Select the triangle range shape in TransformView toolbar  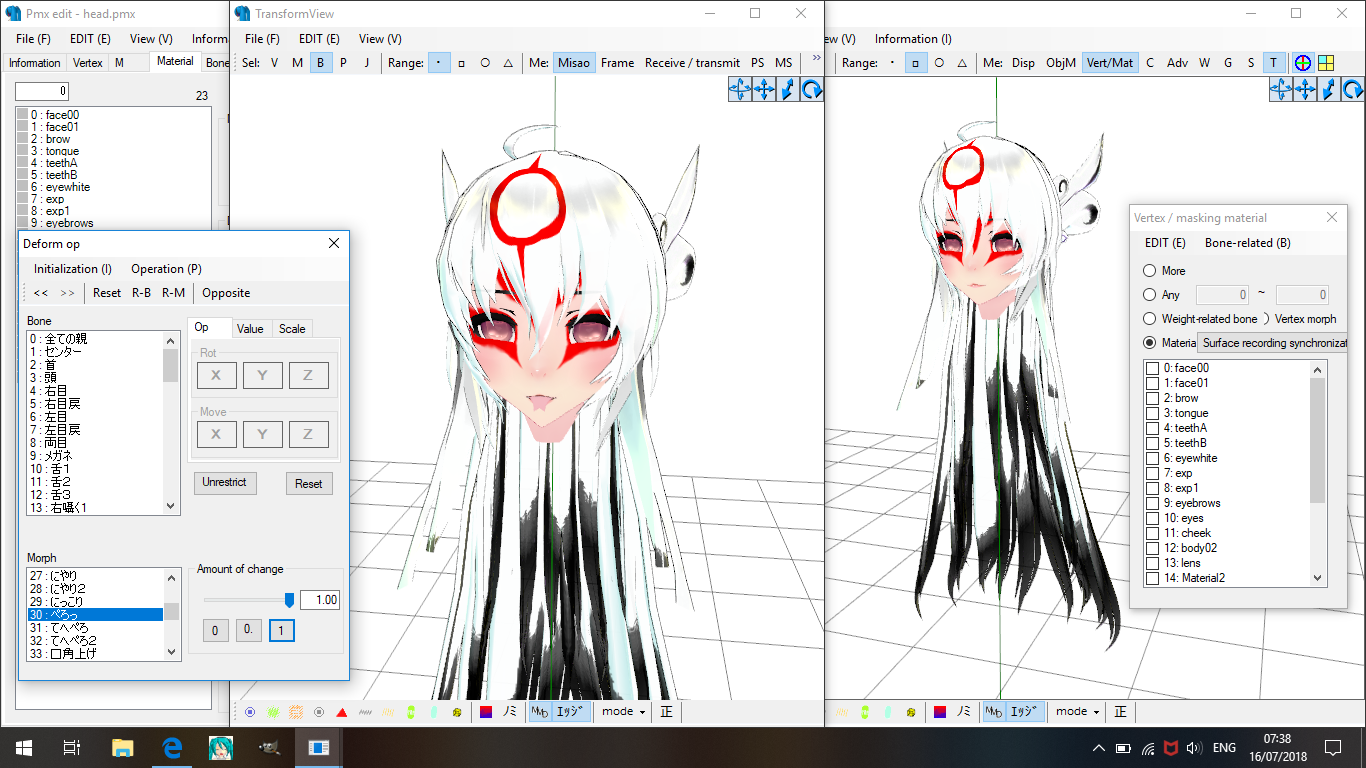tap(508, 63)
